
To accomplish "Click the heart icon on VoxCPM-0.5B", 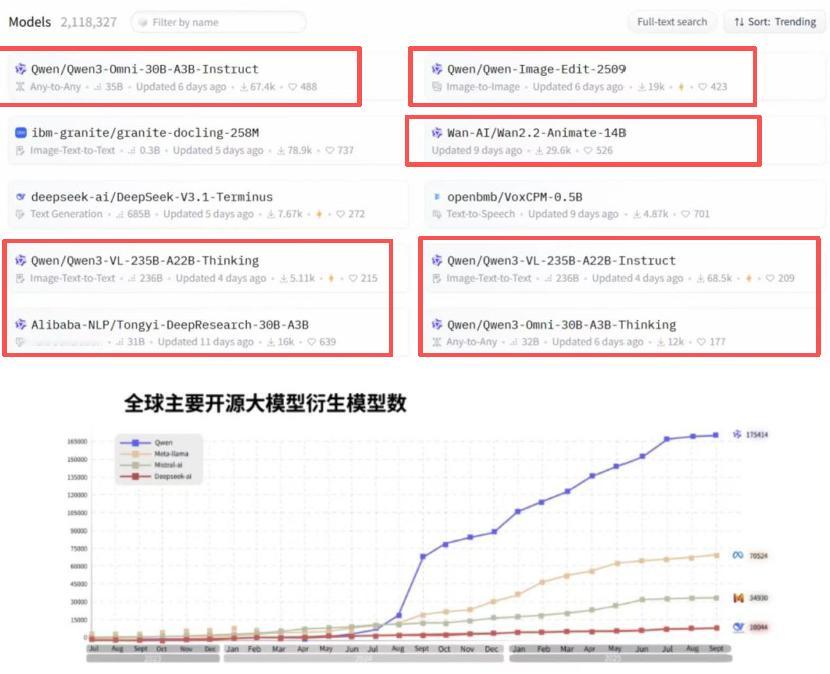I will tap(685, 214).
